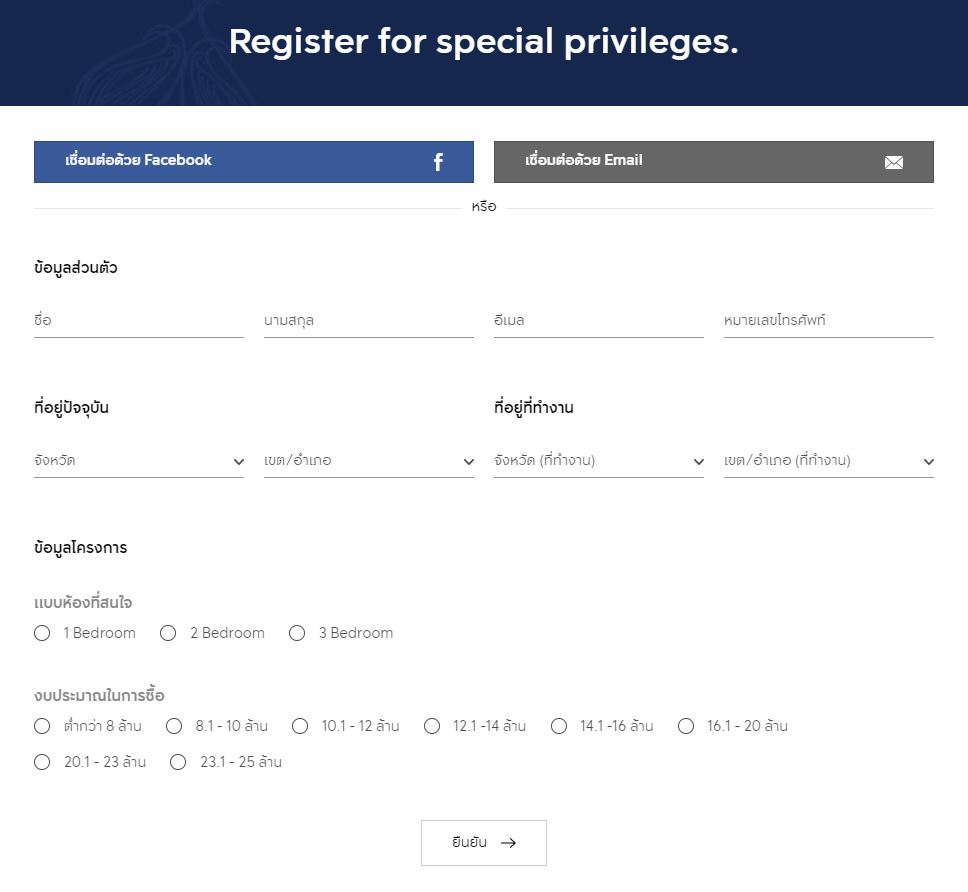
Task: Click the อีเมล input field
Action: tap(598, 321)
